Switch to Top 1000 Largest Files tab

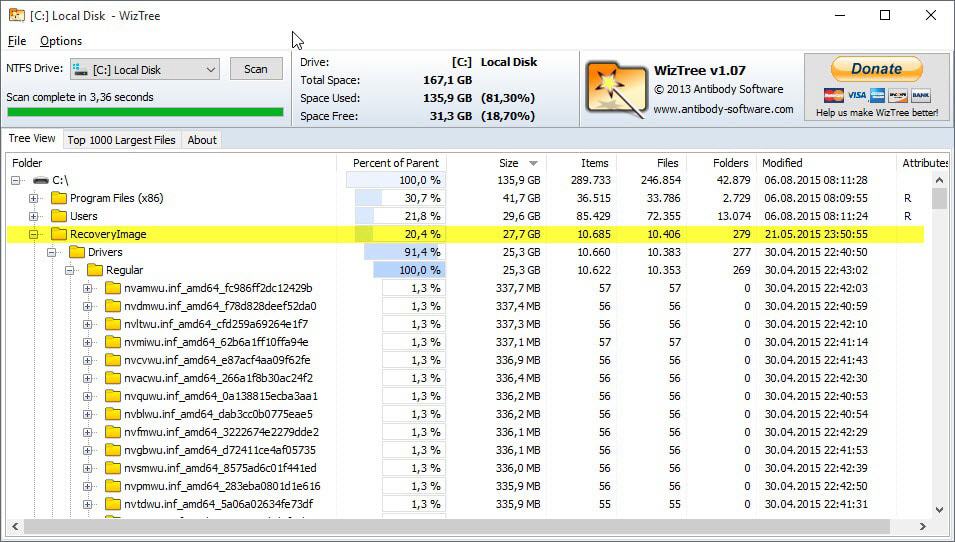[x=121, y=140]
